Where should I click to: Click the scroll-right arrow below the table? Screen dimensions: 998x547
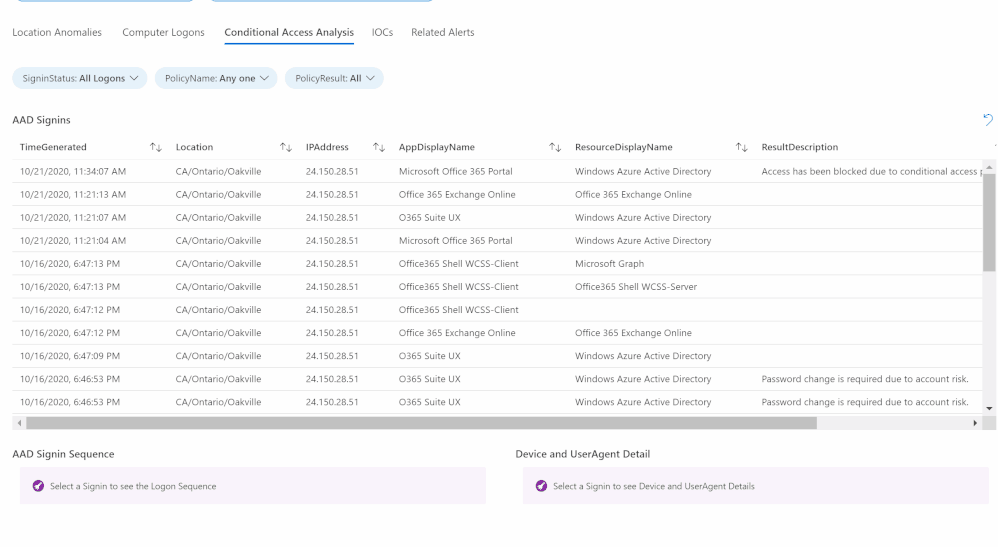[x=975, y=423]
